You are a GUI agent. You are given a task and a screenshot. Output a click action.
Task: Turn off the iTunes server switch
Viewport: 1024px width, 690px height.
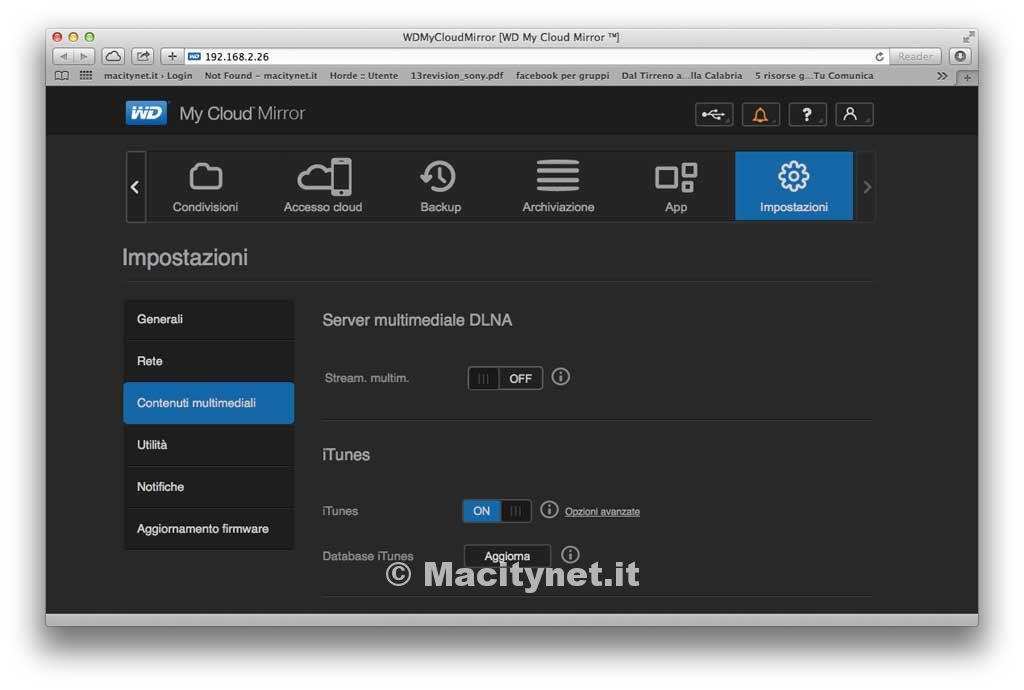pyautogui.click(x=497, y=510)
